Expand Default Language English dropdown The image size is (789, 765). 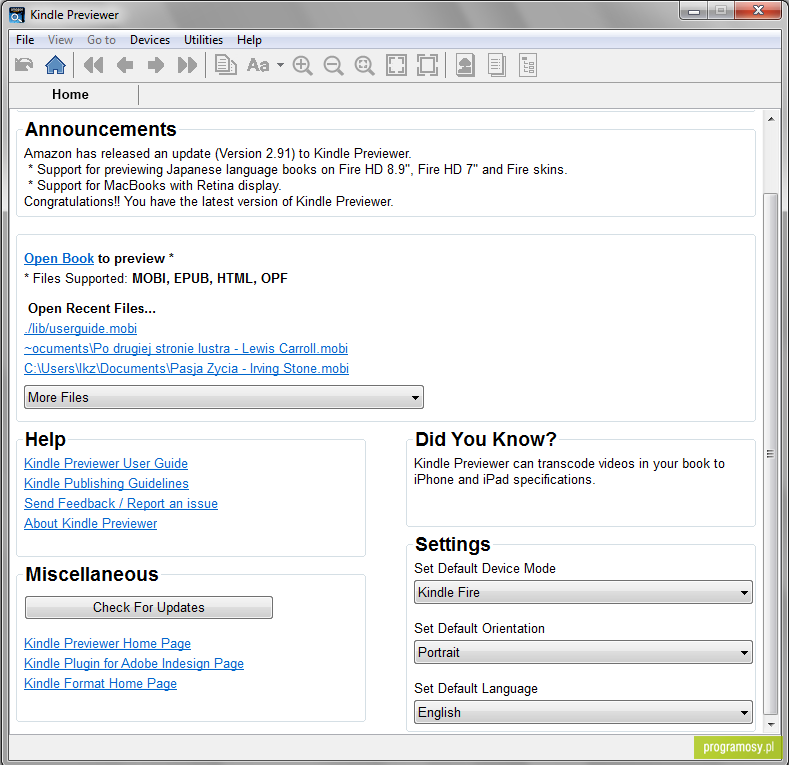tap(583, 712)
